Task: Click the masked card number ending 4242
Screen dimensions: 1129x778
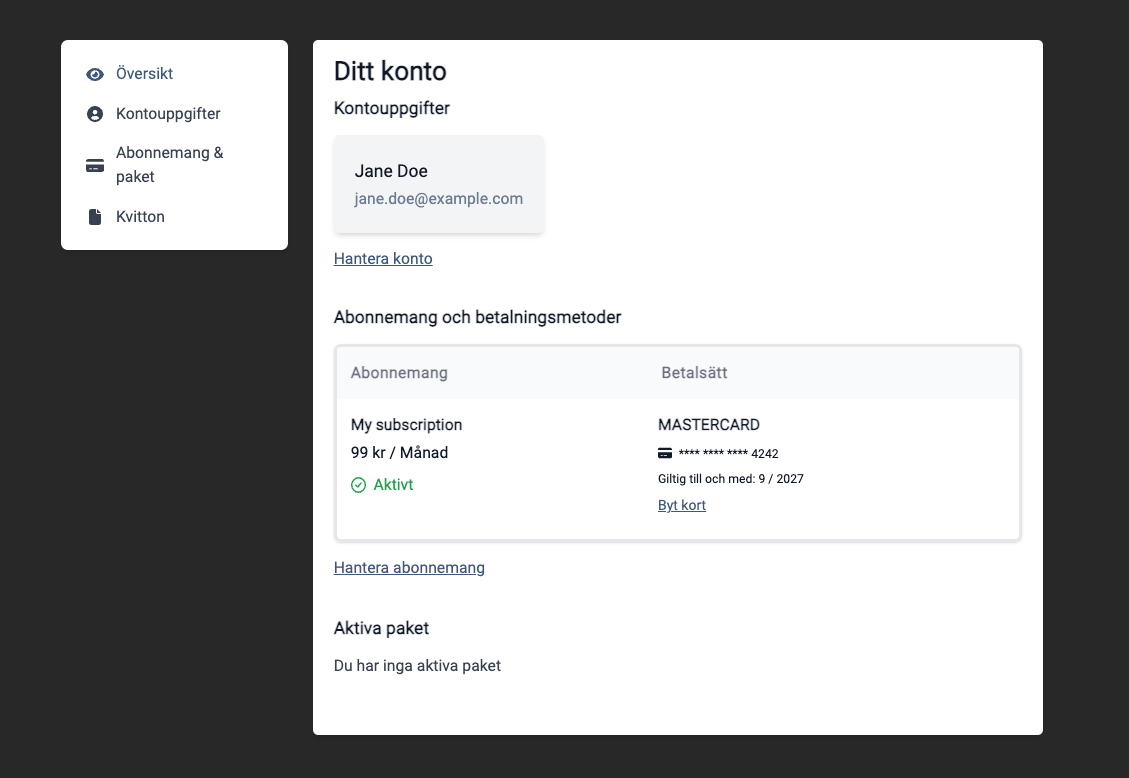Action: (729, 453)
